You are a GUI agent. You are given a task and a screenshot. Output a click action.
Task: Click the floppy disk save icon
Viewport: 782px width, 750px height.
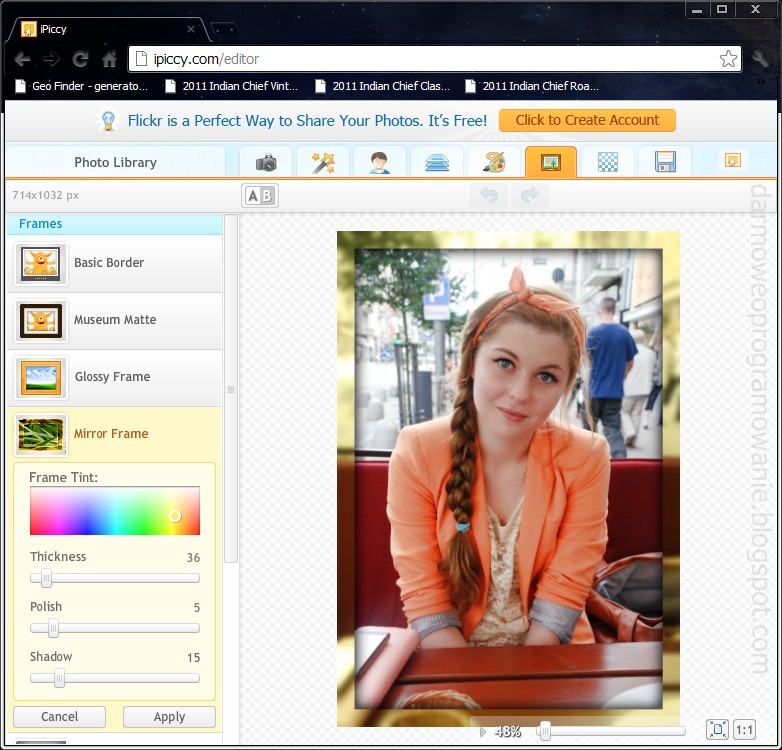(x=665, y=162)
